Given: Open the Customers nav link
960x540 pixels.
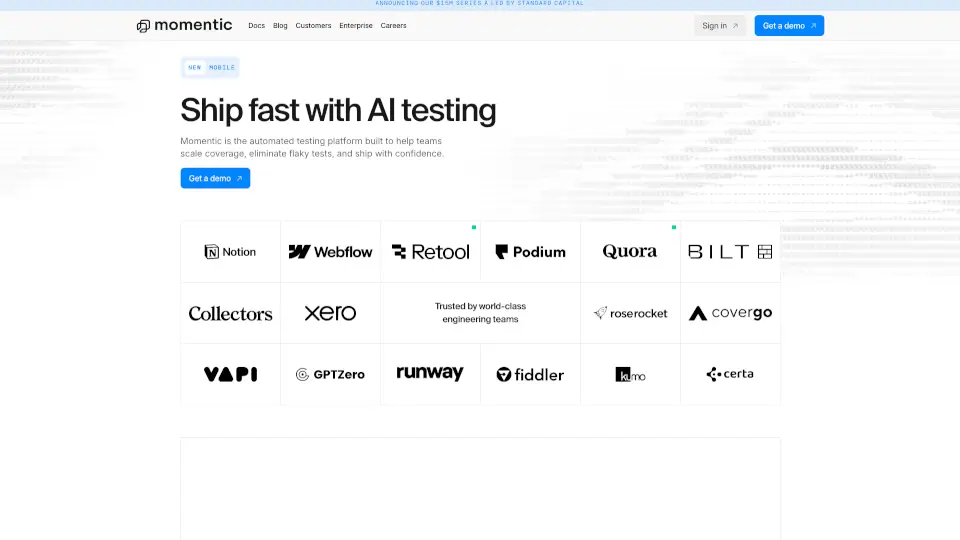Looking at the screenshot, I should click(313, 26).
